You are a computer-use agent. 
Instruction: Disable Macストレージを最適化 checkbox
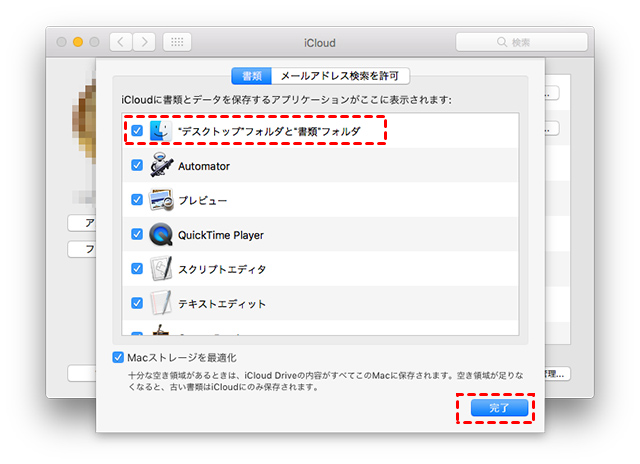pyautogui.click(x=118, y=357)
